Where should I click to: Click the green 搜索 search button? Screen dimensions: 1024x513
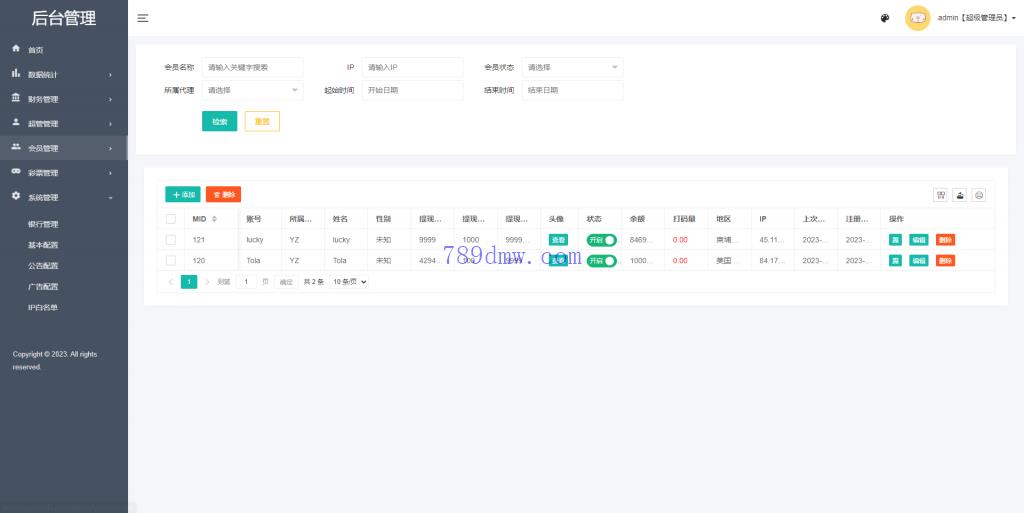tap(219, 121)
